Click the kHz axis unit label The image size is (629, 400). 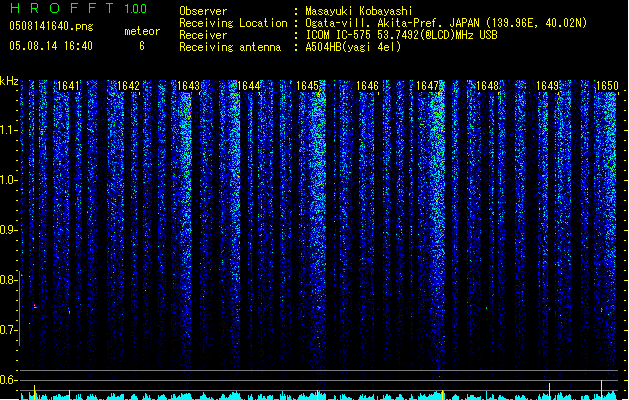[9, 81]
